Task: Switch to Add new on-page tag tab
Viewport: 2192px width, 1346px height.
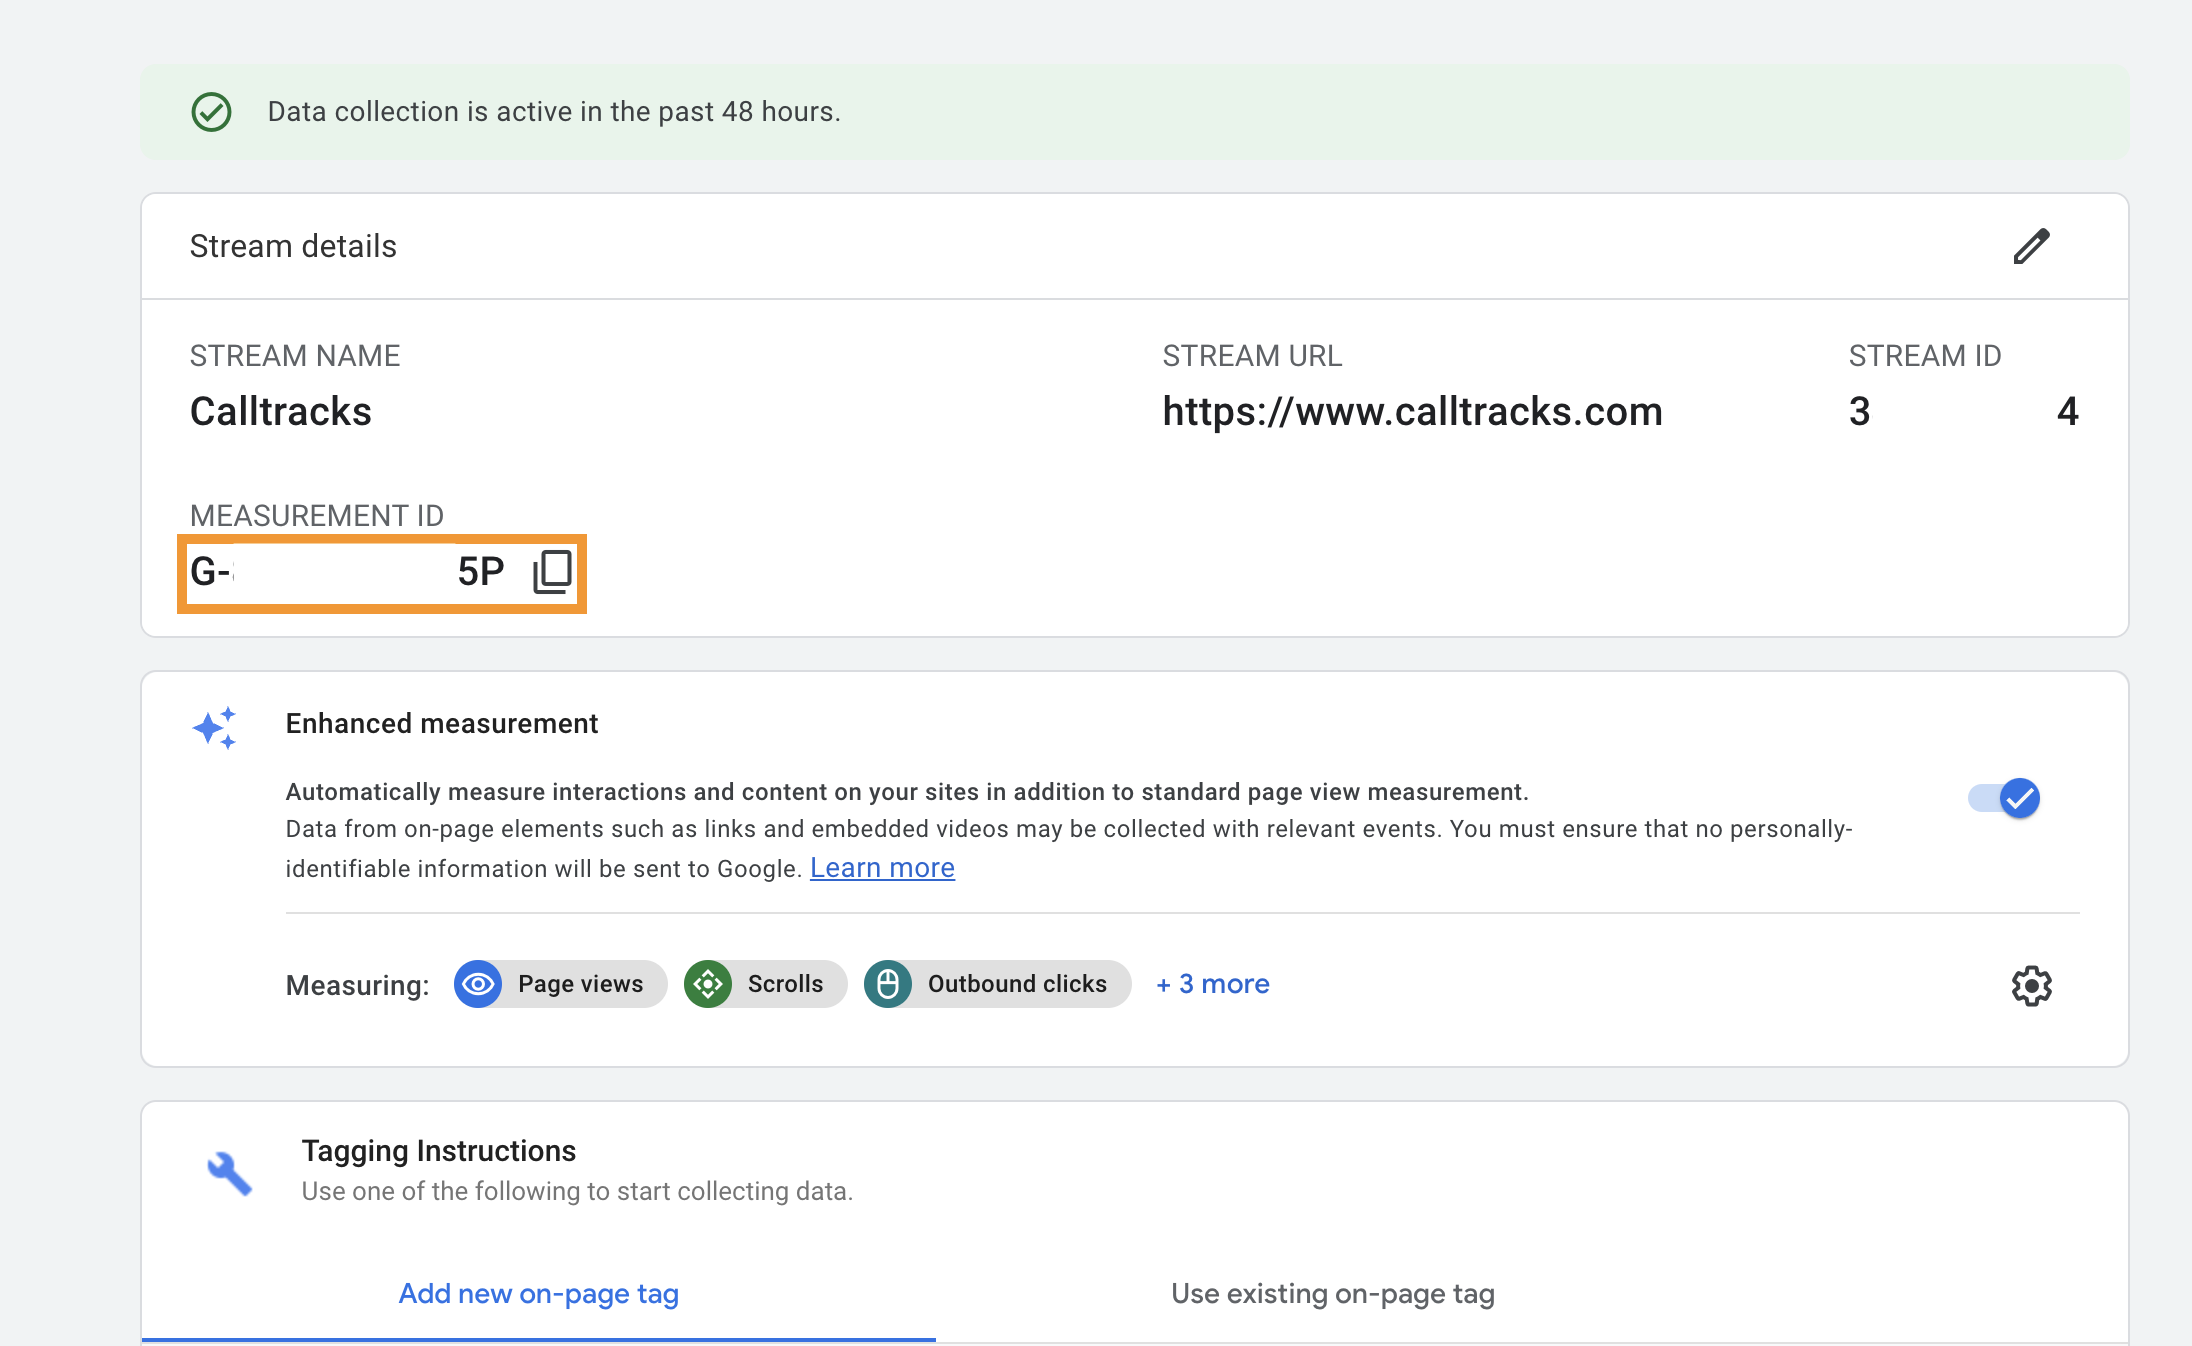Action: pos(539,1294)
